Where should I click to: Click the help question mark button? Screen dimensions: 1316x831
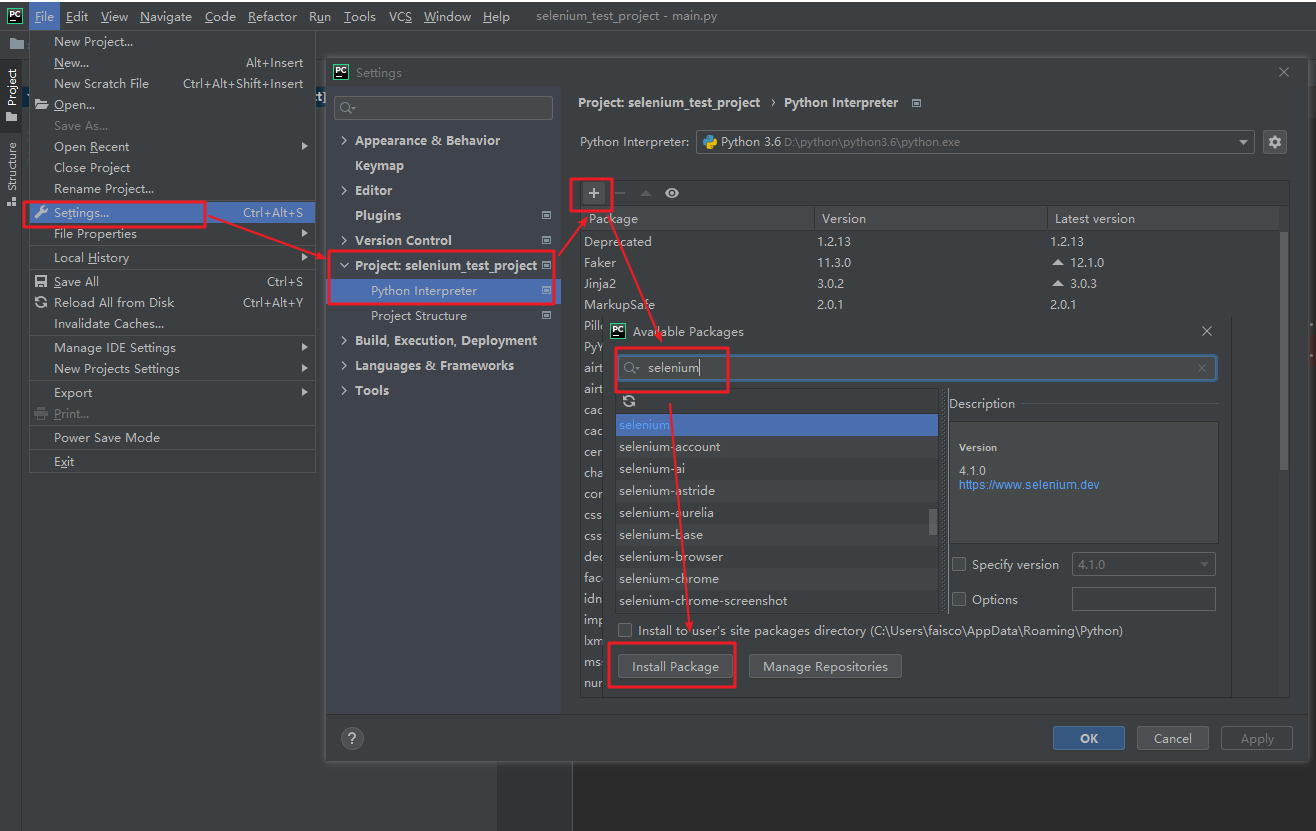[352, 738]
